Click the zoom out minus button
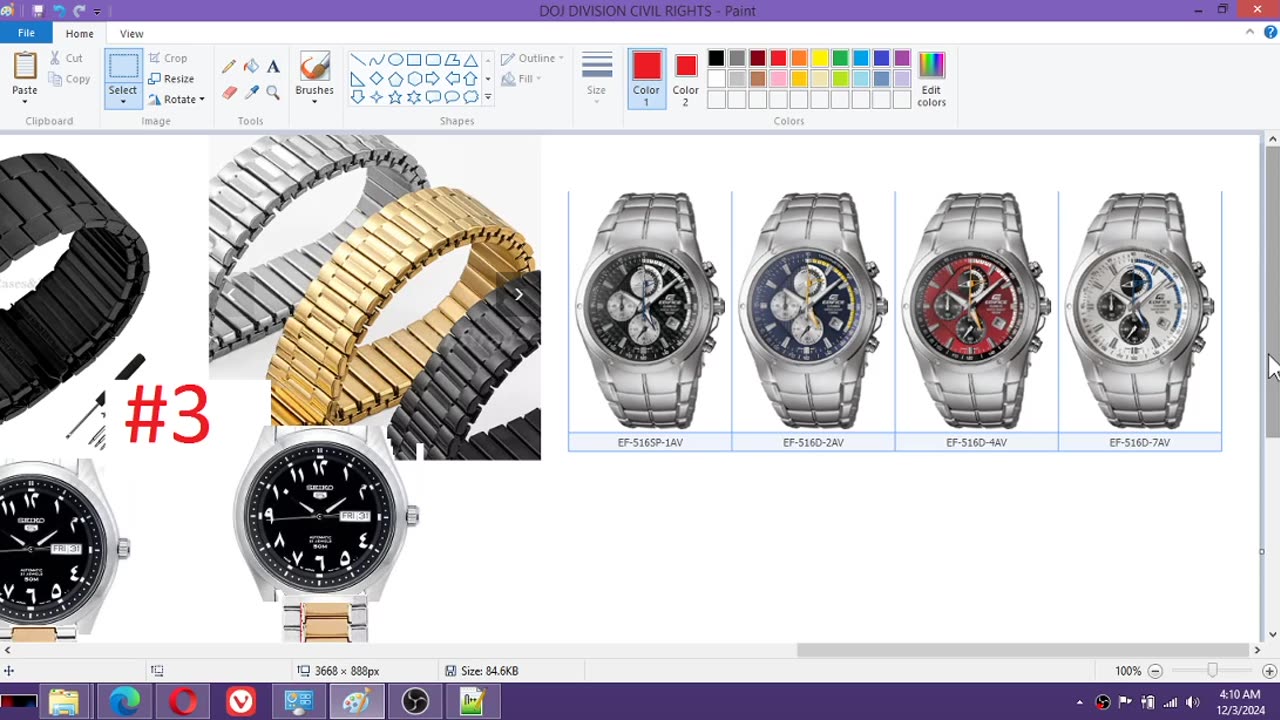The height and width of the screenshot is (720, 1280). pos(1155,671)
